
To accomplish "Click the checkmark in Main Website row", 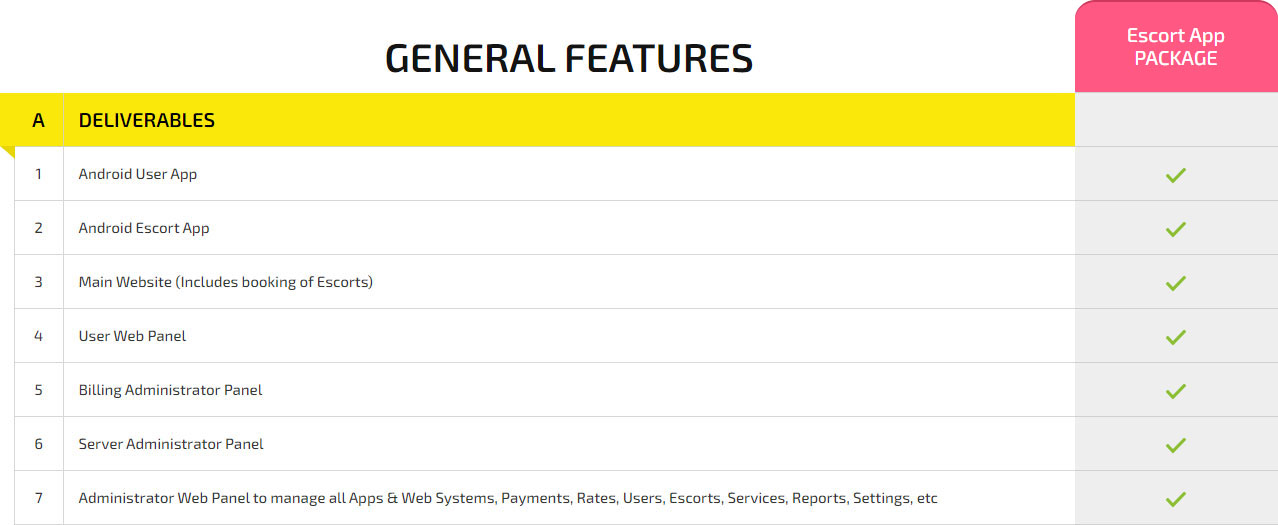I will click(1175, 283).
